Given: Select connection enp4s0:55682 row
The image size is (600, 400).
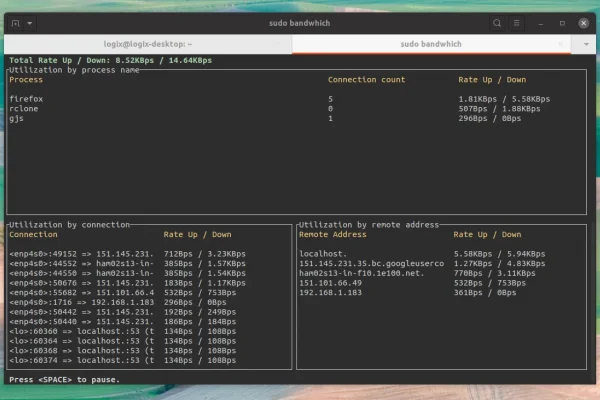Looking at the screenshot, I should pos(122,293).
